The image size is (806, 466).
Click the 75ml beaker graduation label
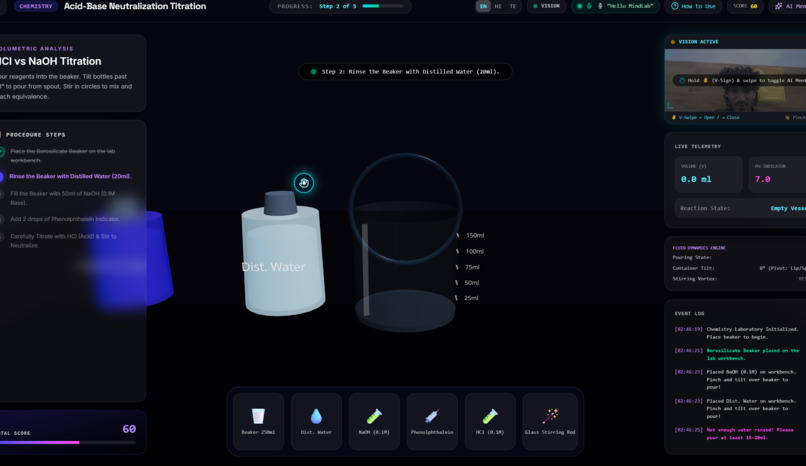[x=472, y=267]
